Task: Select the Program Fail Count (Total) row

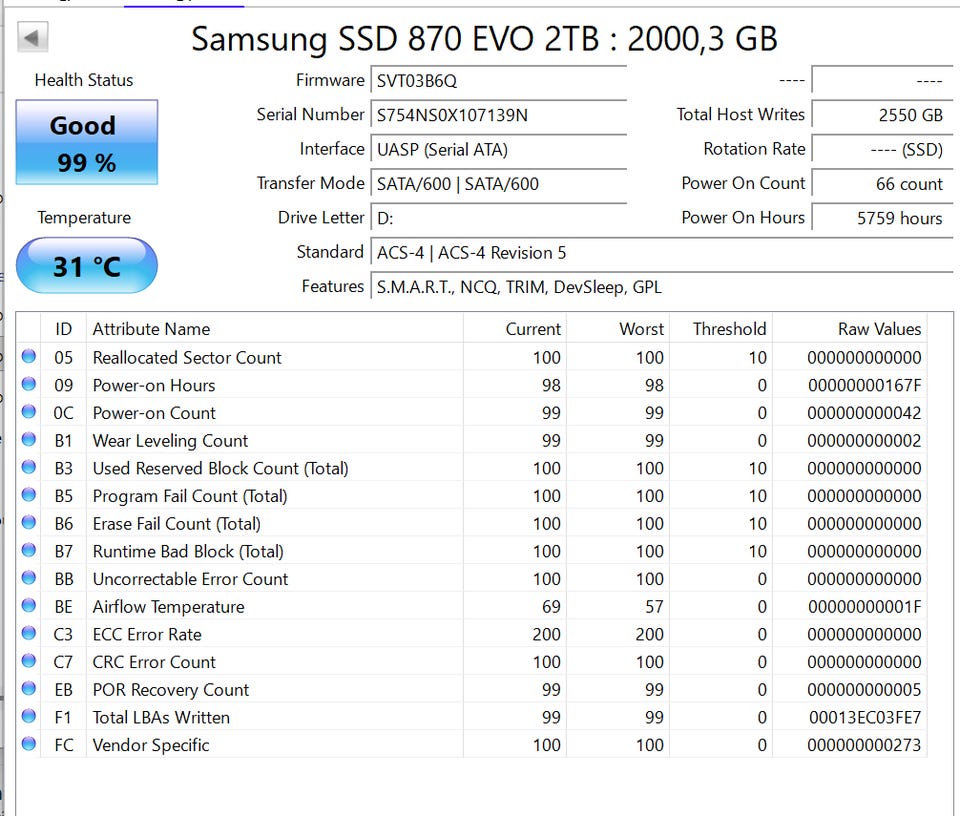Action: point(471,495)
